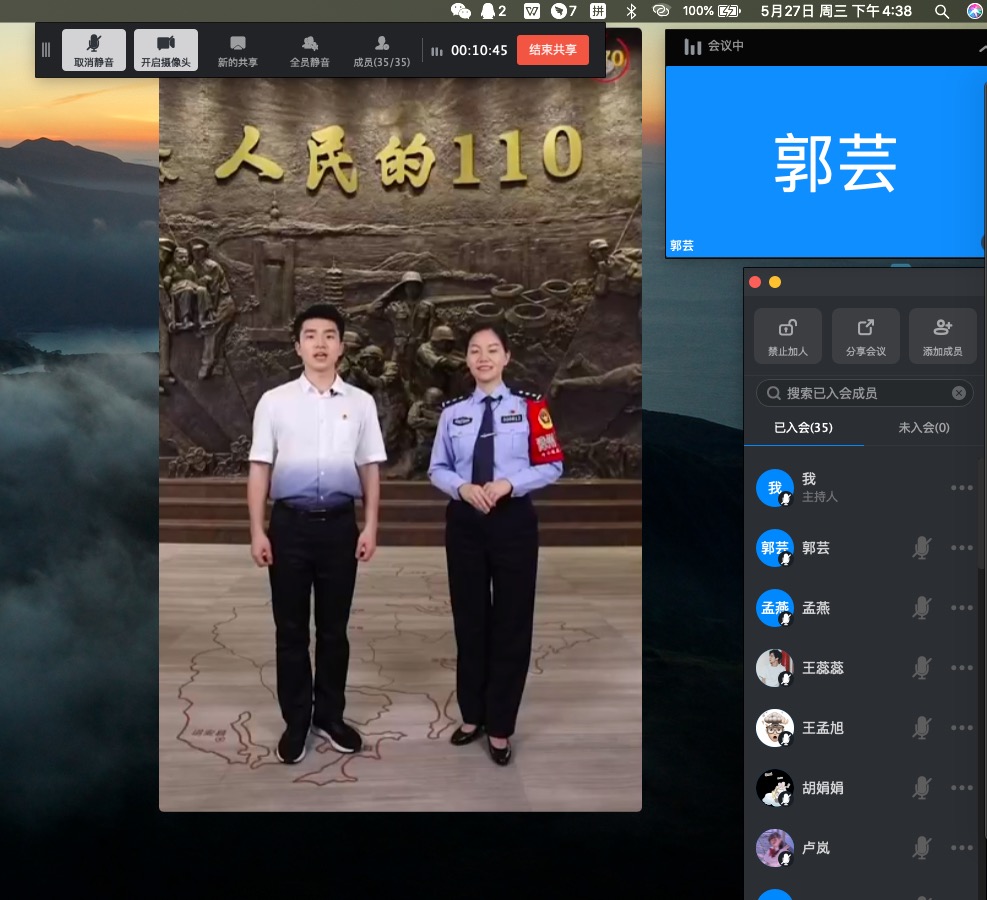
Task: Lock the meeting with 禁止加人
Action: pyautogui.click(x=788, y=336)
